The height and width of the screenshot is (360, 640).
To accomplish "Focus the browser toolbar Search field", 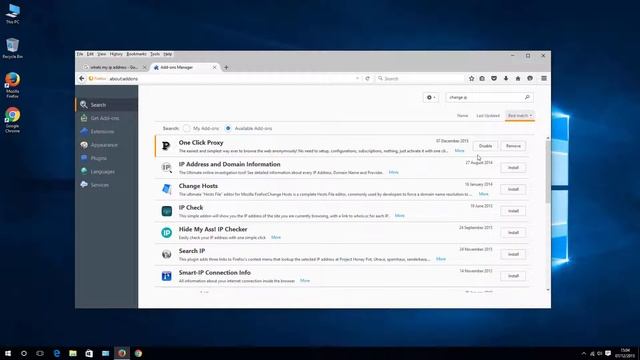I will [x=420, y=78].
